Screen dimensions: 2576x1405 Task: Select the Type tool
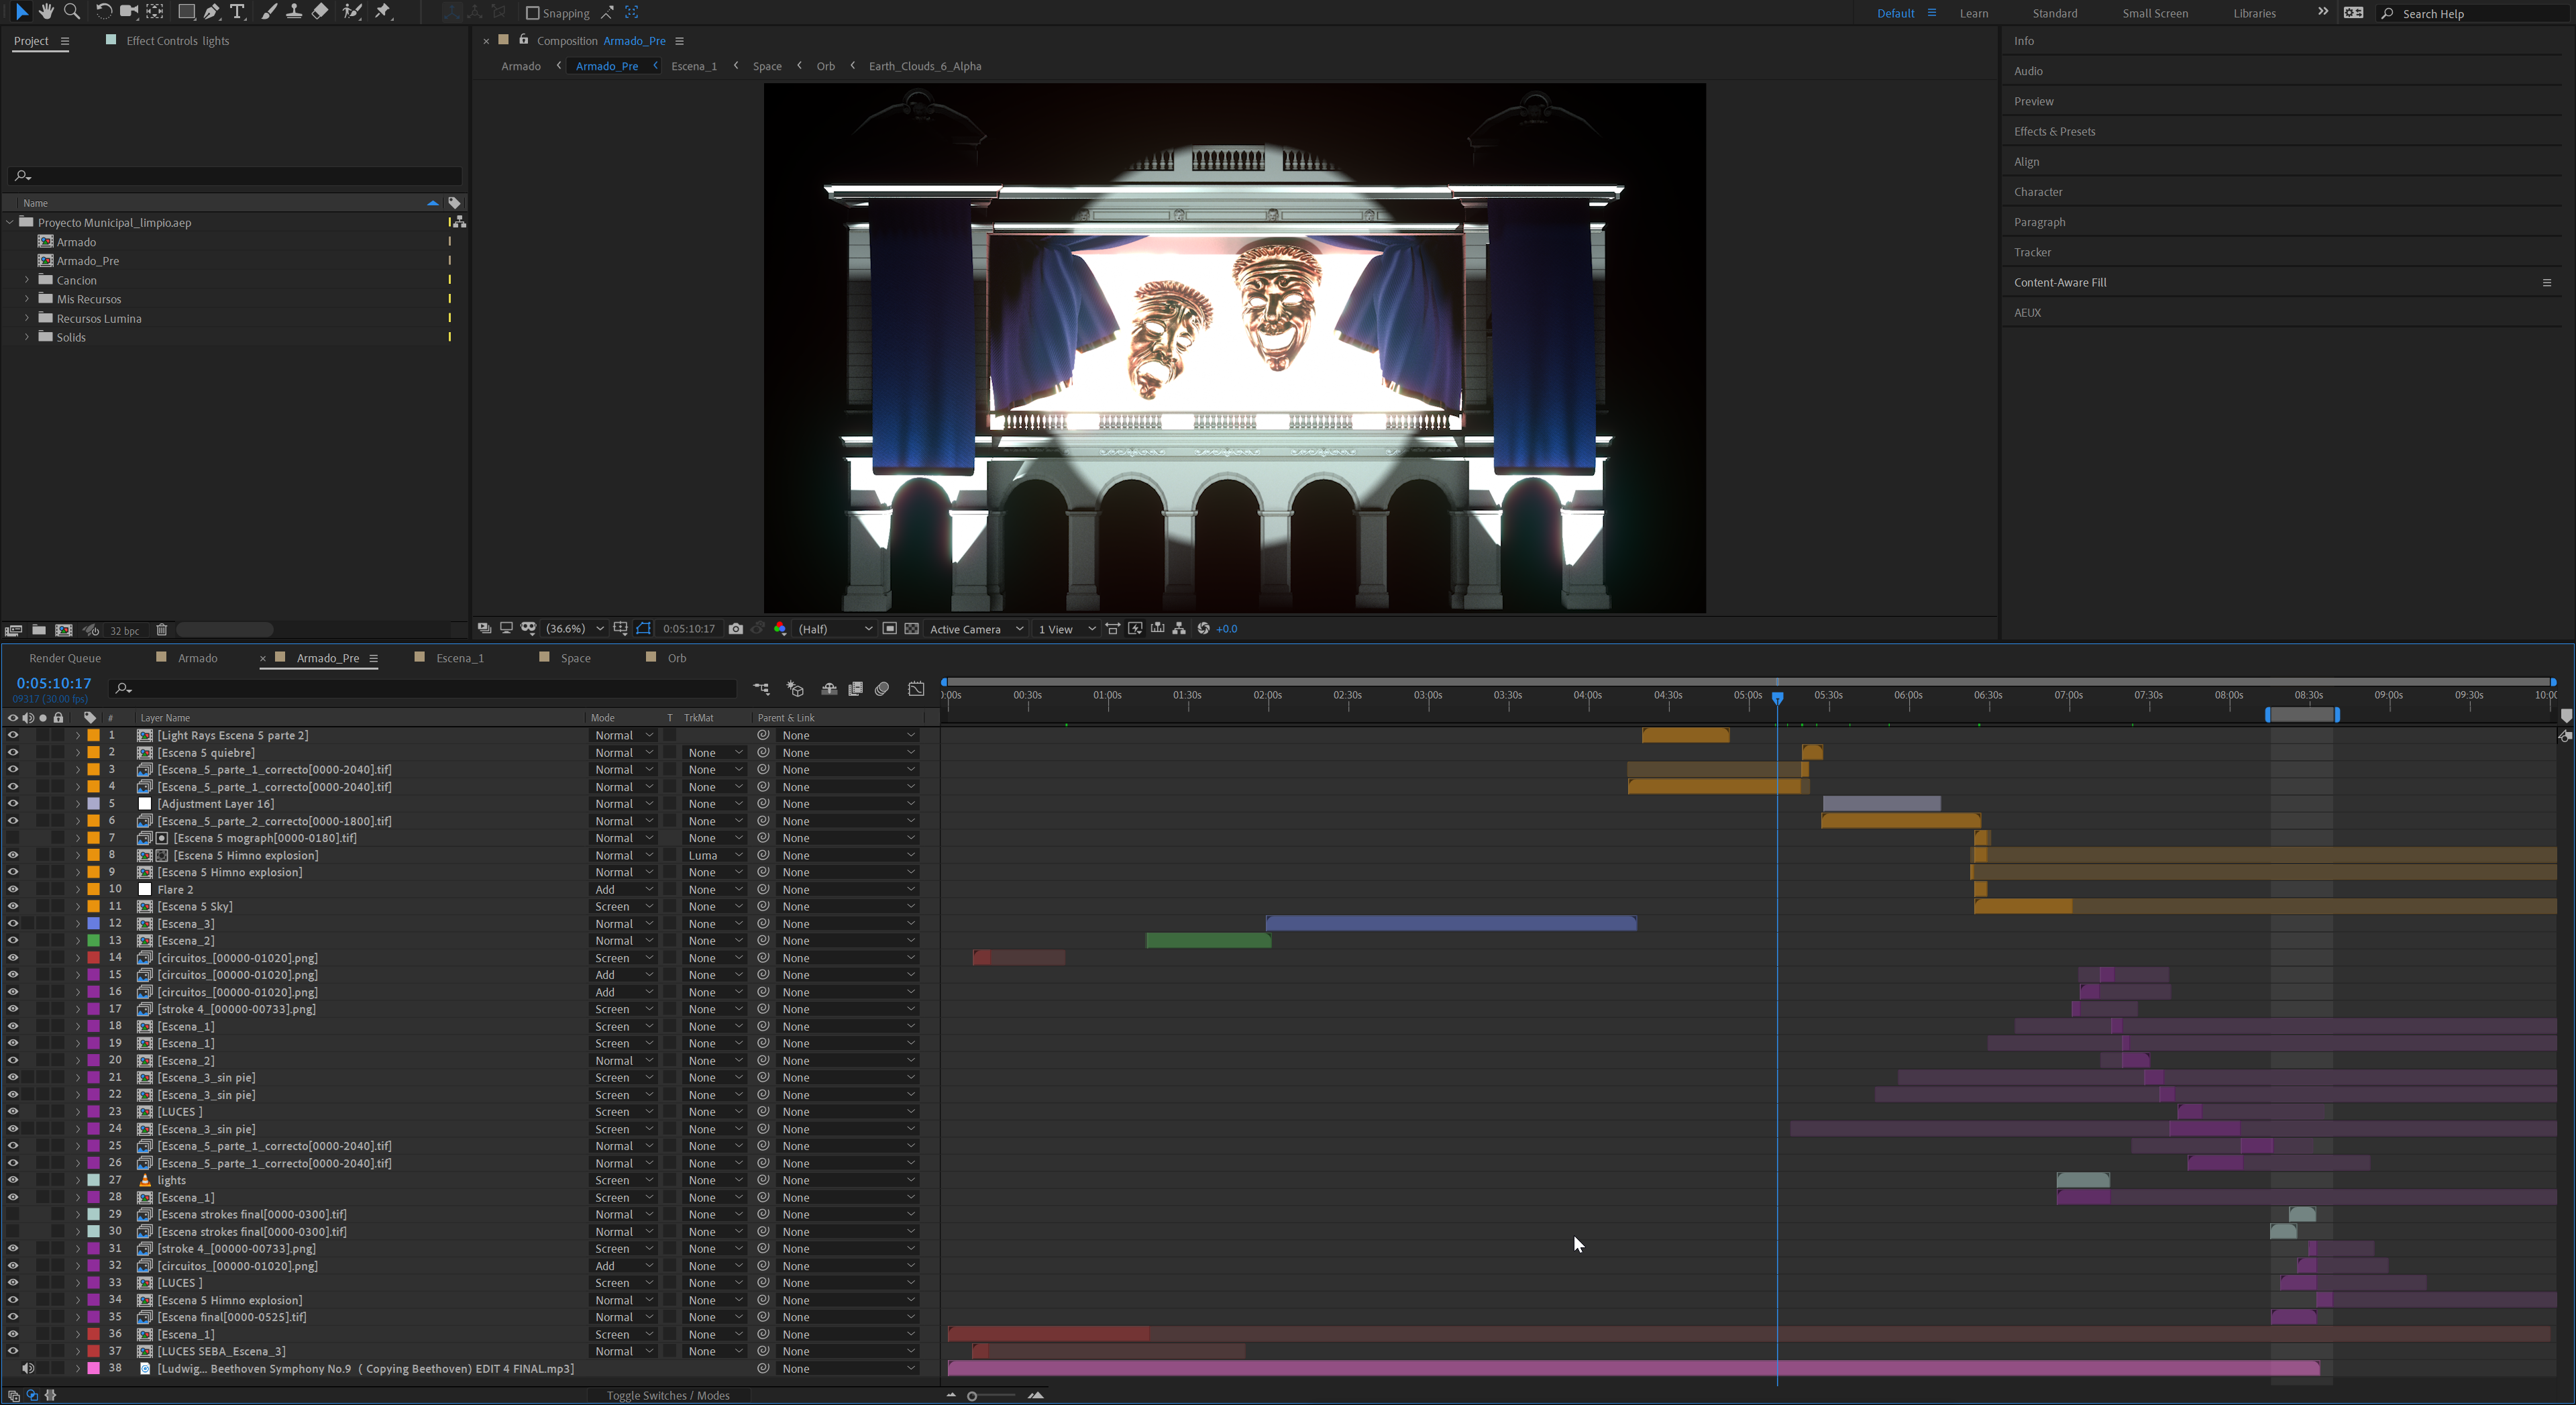237,12
